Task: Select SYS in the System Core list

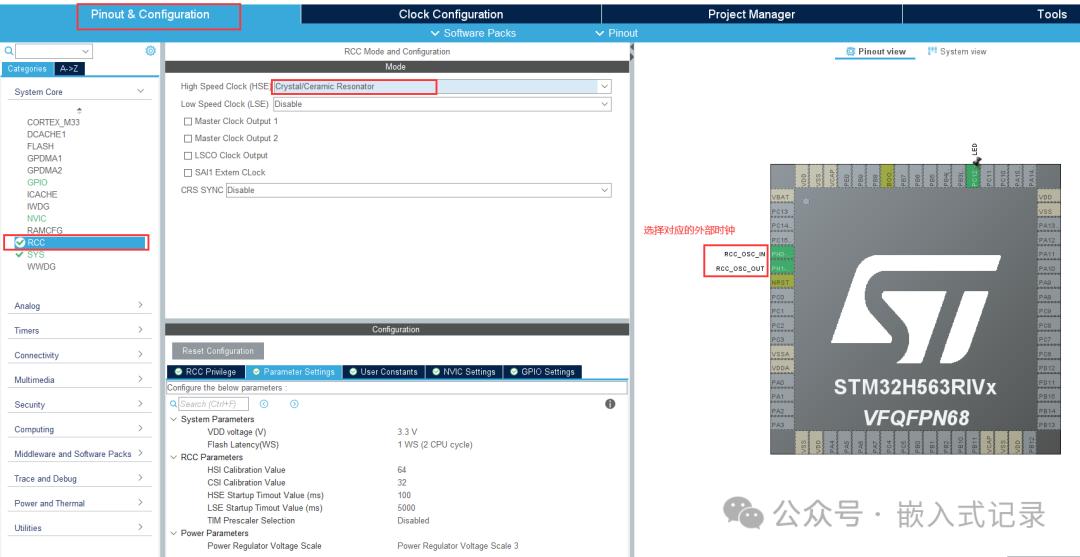Action: coord(36,255)
